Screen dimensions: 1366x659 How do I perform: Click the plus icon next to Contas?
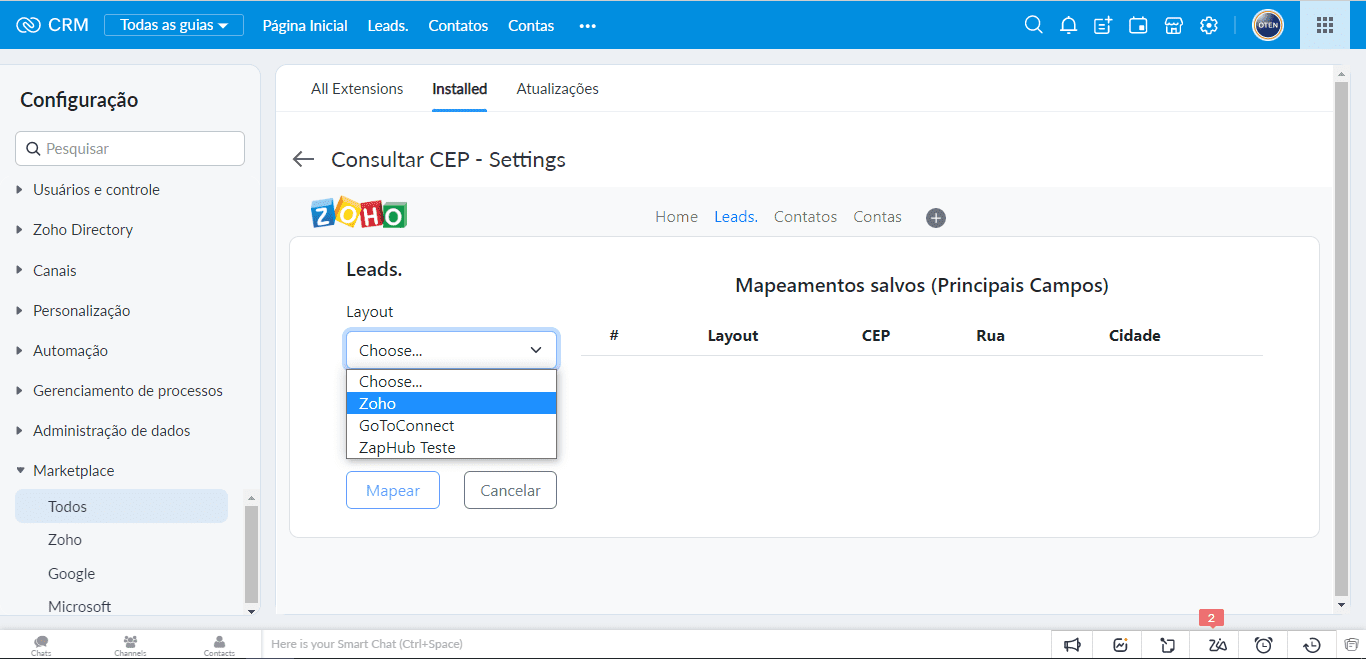pyautogui.click(x=936, y=218)
